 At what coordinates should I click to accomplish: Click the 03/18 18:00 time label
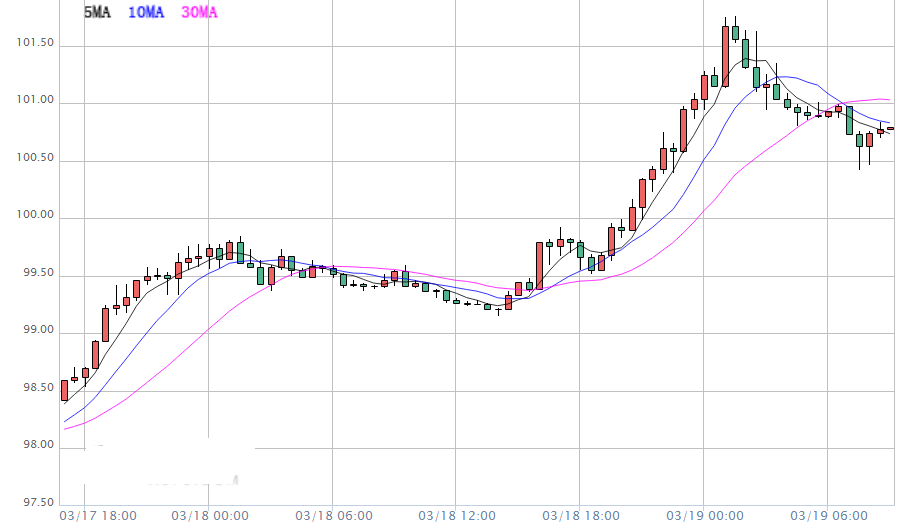(x=579, y=515)
